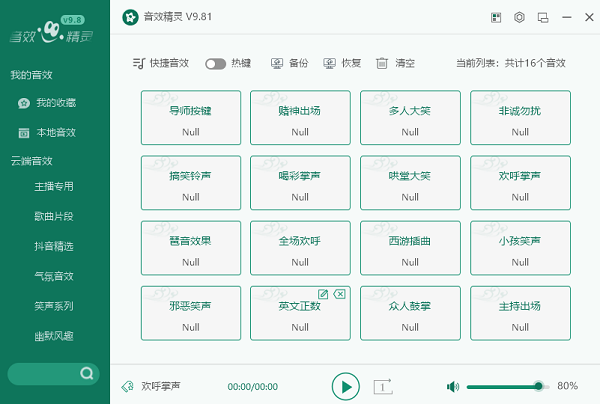600x404 pixels.
Task: Click the skin theme icon in title bar
Action: point(496,18)
